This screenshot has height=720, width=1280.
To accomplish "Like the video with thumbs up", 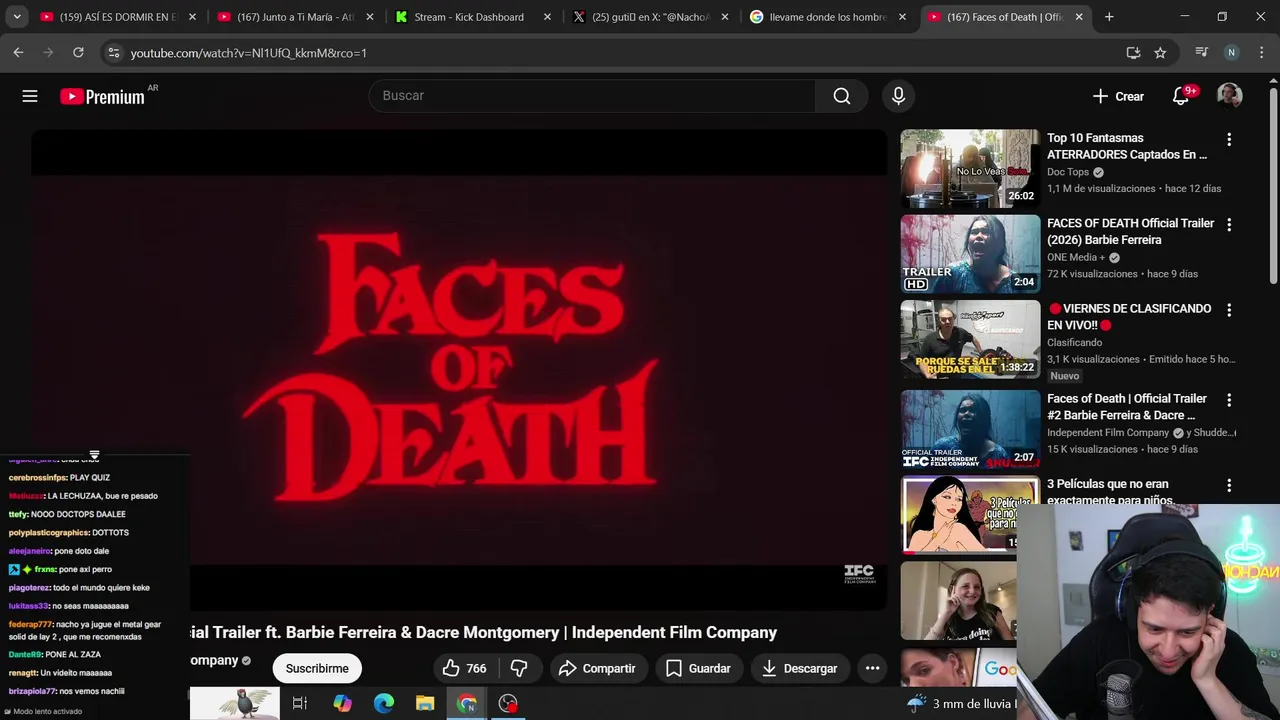I will tap(465, 668).
